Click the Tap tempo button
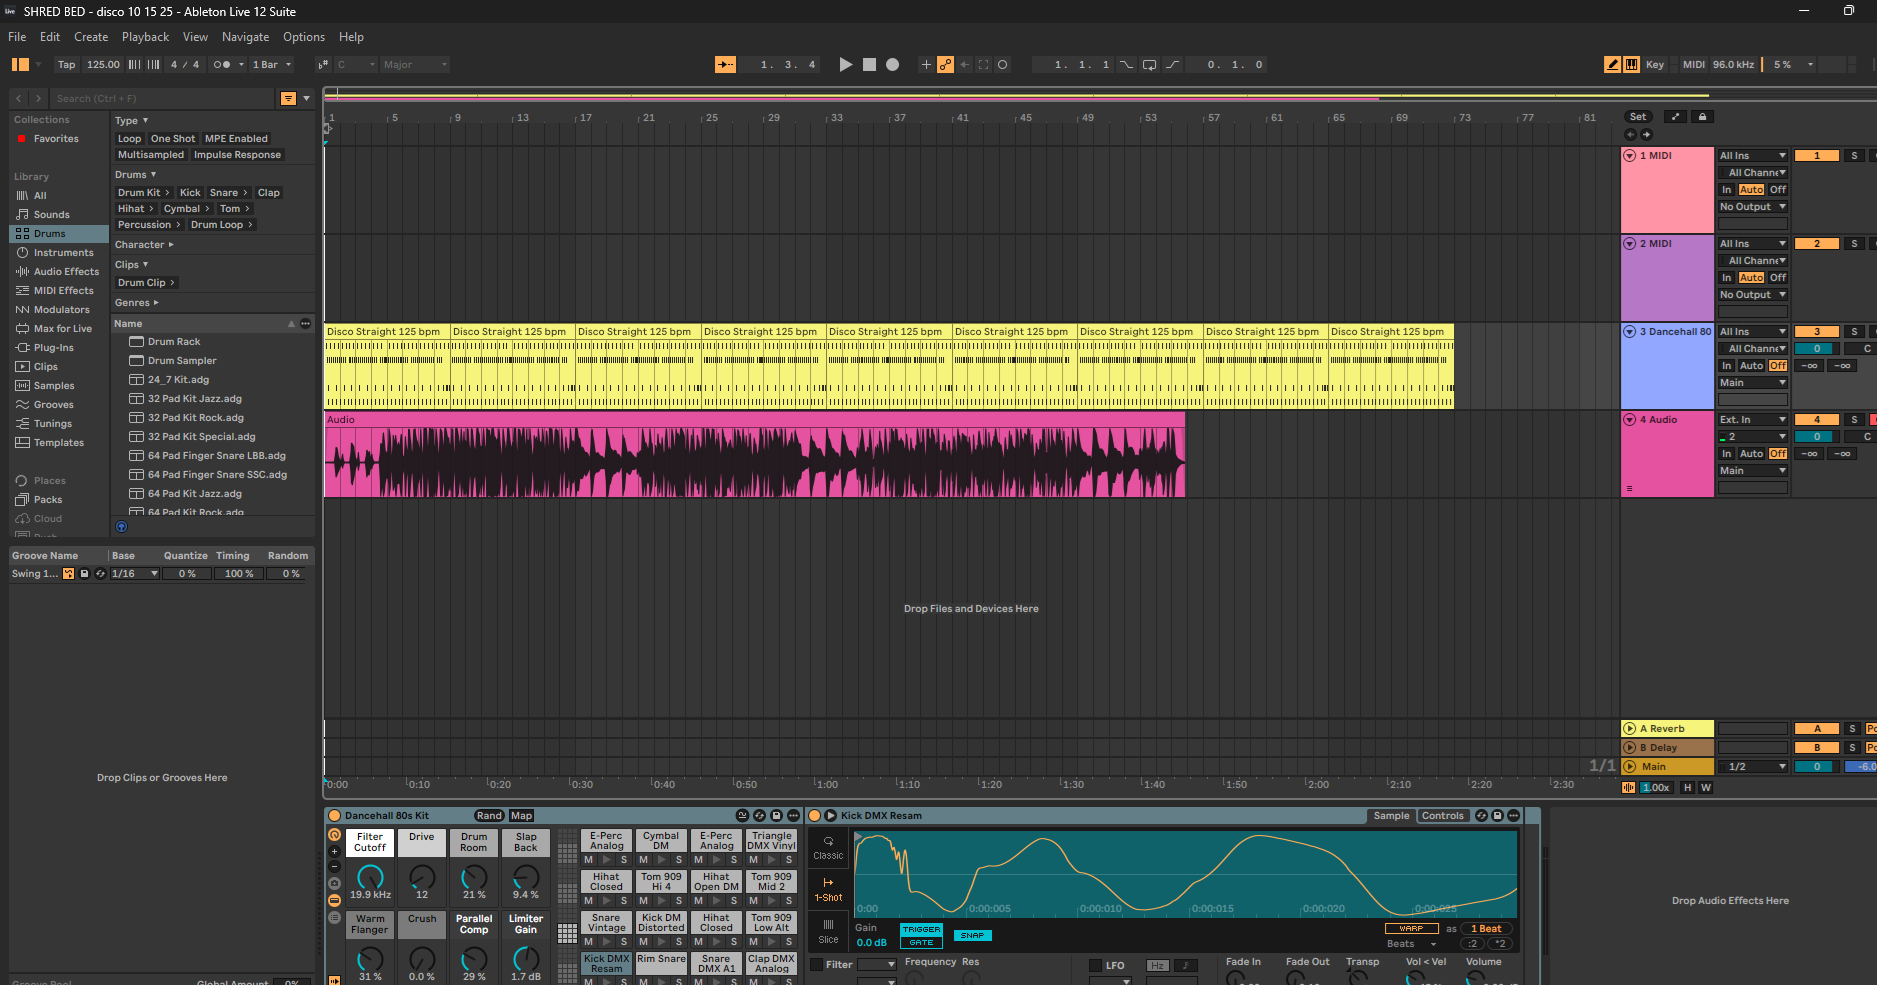The image size is (1877, 985). tap(67, 65)
